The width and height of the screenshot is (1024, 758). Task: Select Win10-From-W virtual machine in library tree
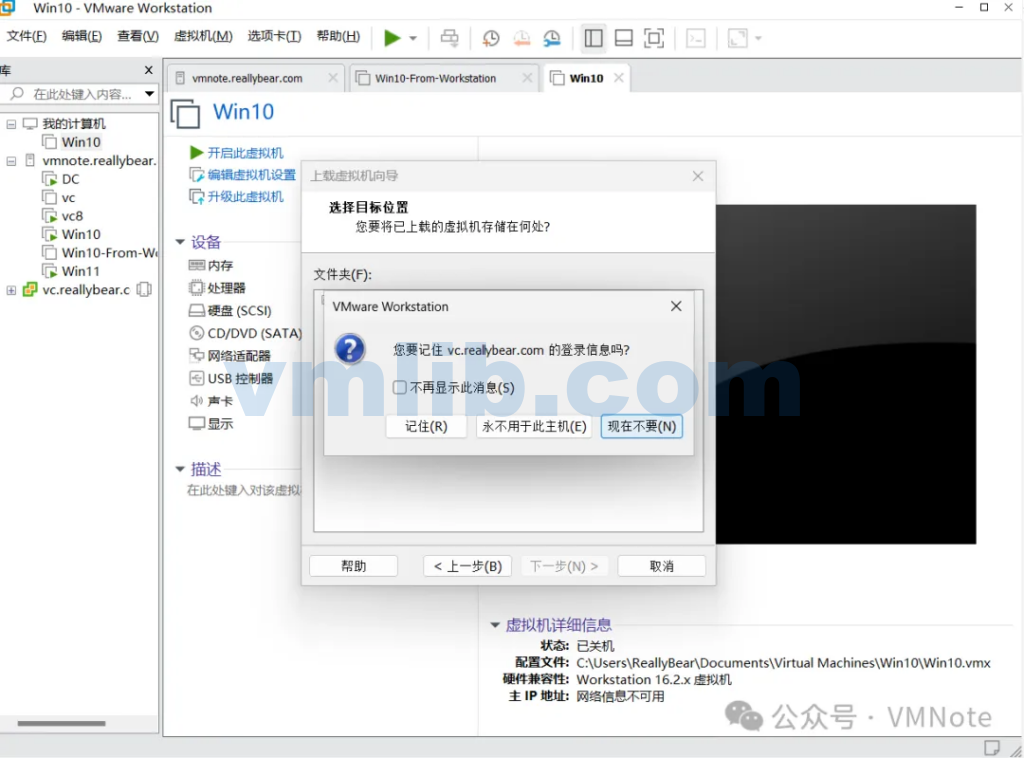pyautogui.click(x=109, y=253)
